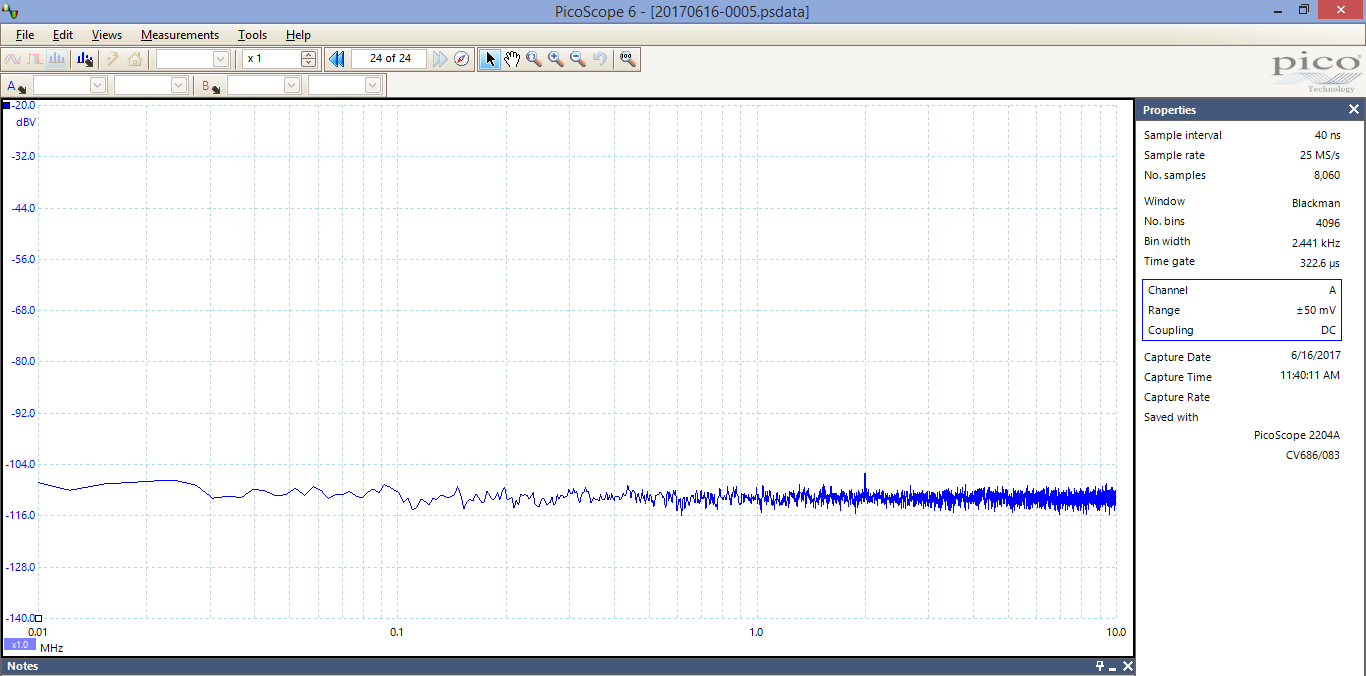Open Channel B options button
Image resolution: width=1366 pixels, height=676 pixels.
pos(211,86)
